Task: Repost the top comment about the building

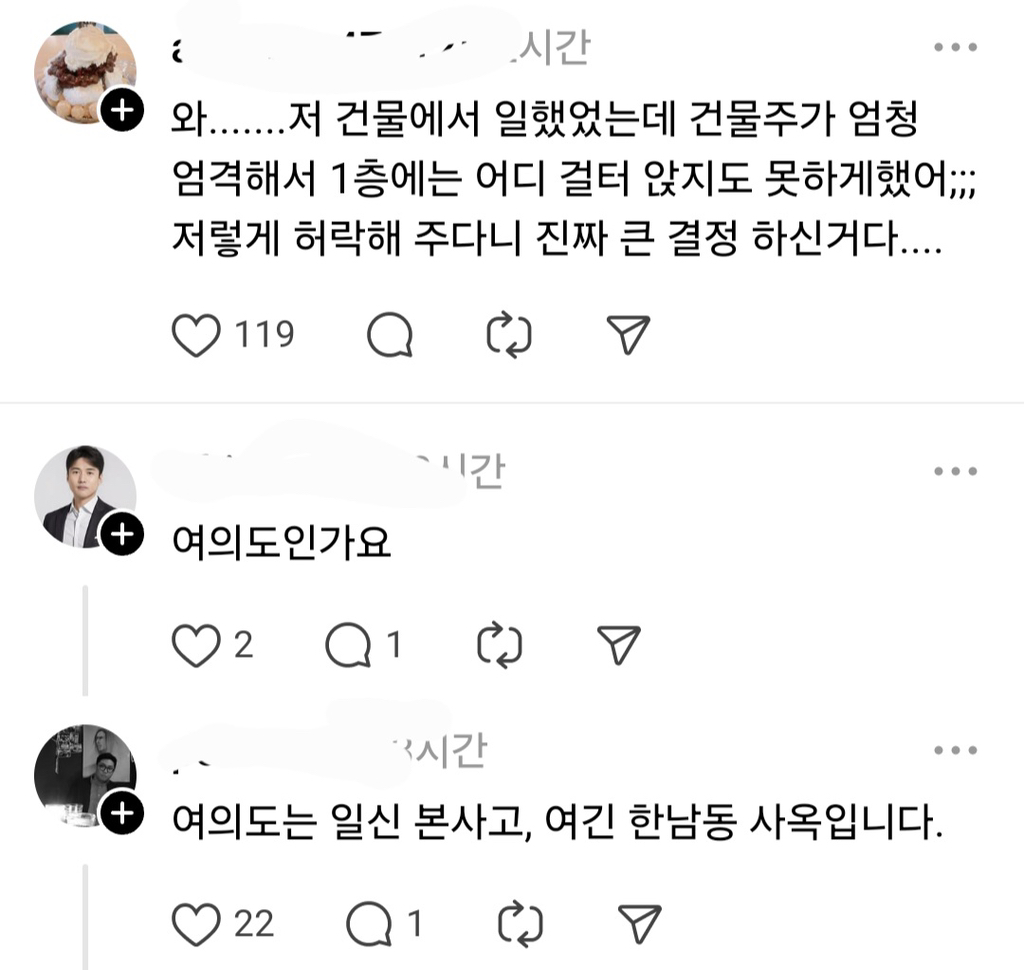Action: (509, 335)
